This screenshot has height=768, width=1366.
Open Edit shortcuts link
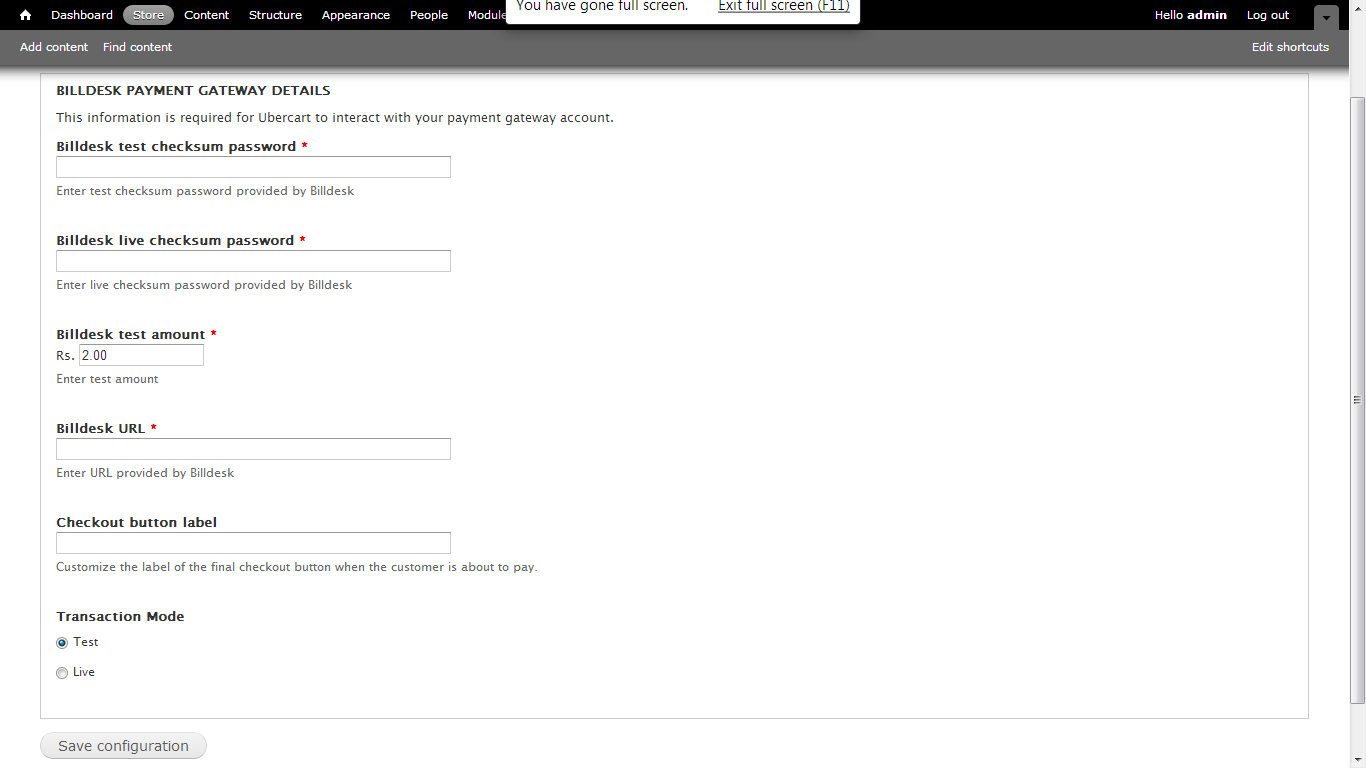(x=1290, y=47)
